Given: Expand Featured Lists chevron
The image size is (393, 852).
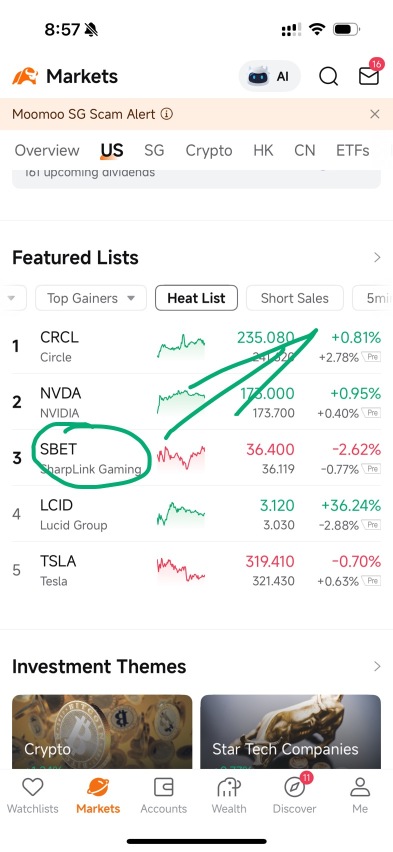Looking at the screenshot, I should tap(377, 258).
